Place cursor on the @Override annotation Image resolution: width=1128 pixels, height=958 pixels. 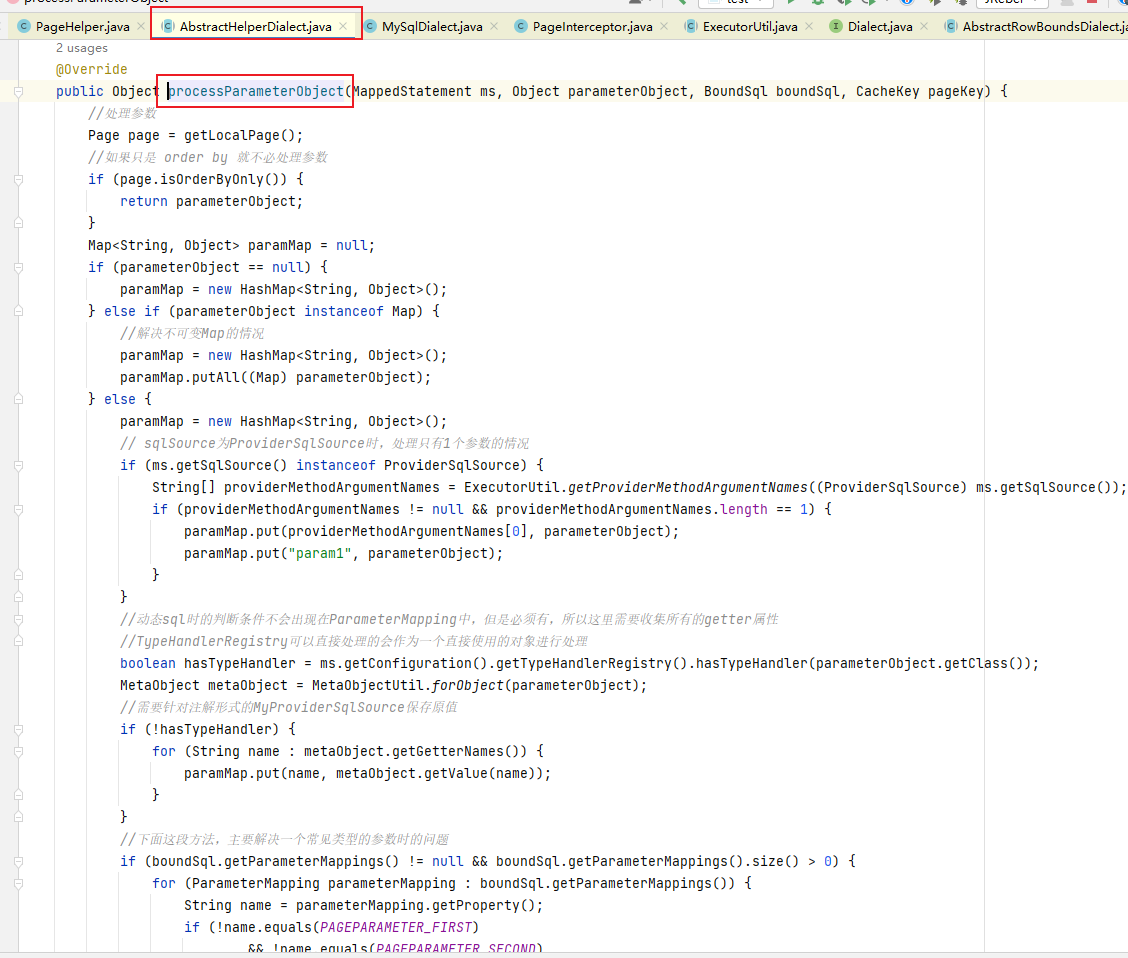[92, 70]
